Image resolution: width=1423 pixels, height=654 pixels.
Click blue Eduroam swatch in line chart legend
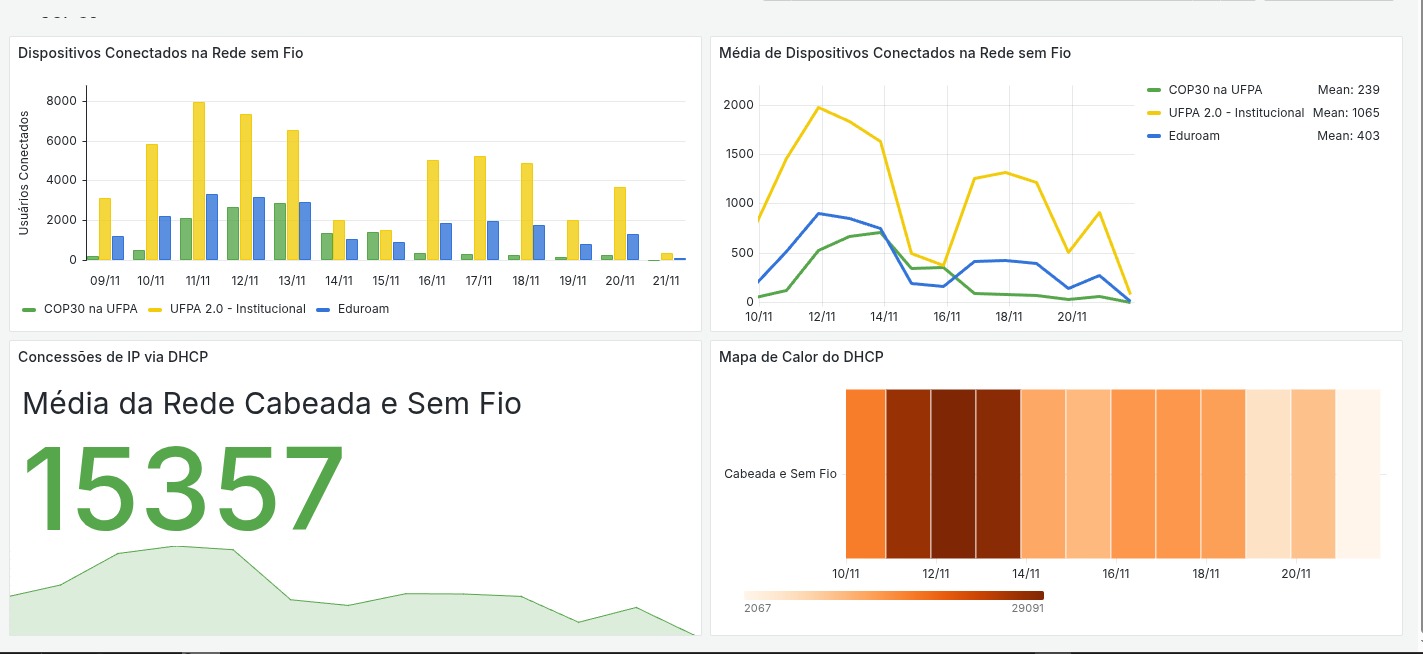click(1154, 136)
